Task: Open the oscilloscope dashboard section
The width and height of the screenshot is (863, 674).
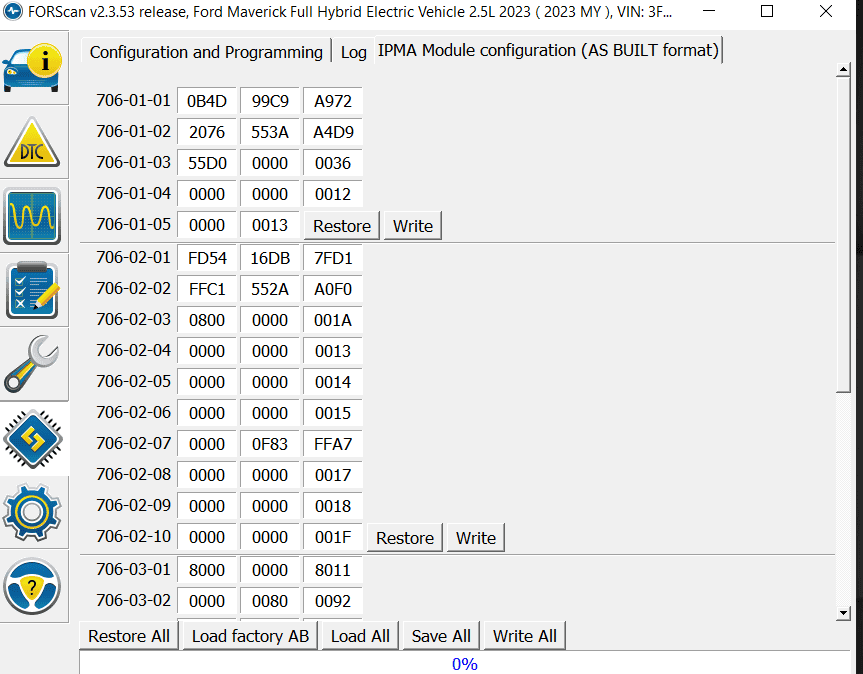Action: point(32,216)
